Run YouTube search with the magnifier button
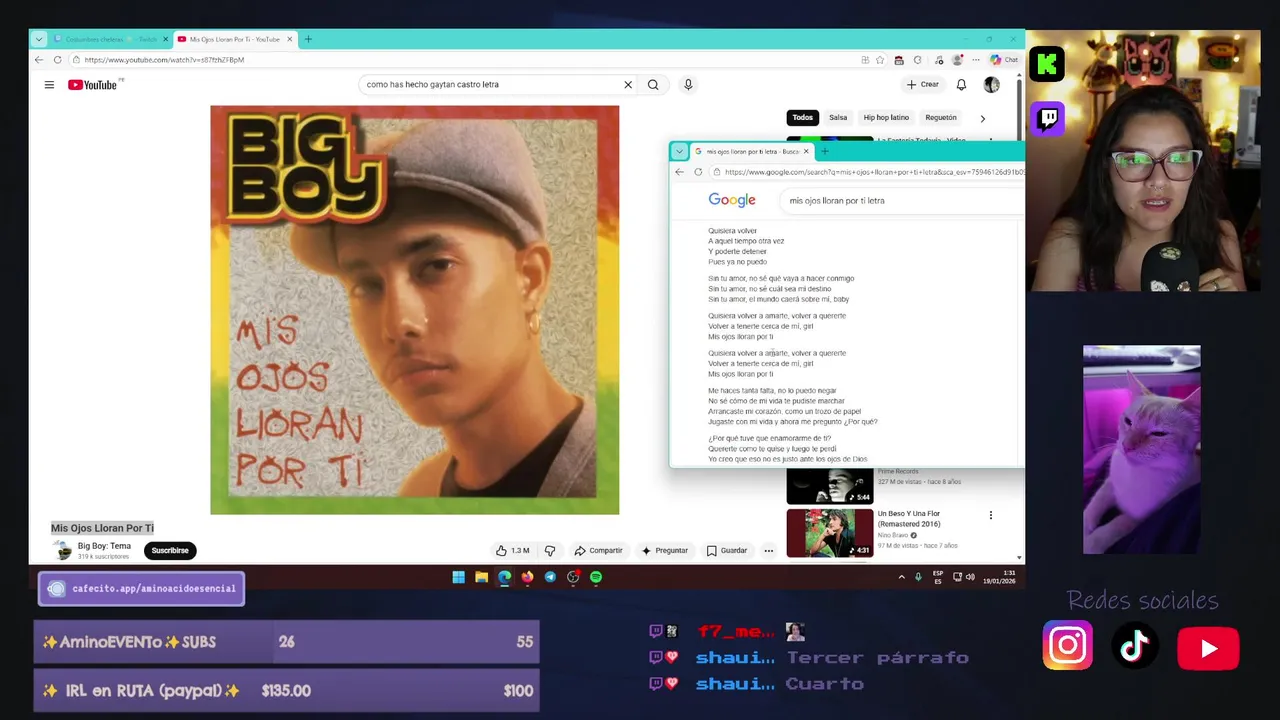Viewport: 1280px width, 720px height. (x=653, y=85)
